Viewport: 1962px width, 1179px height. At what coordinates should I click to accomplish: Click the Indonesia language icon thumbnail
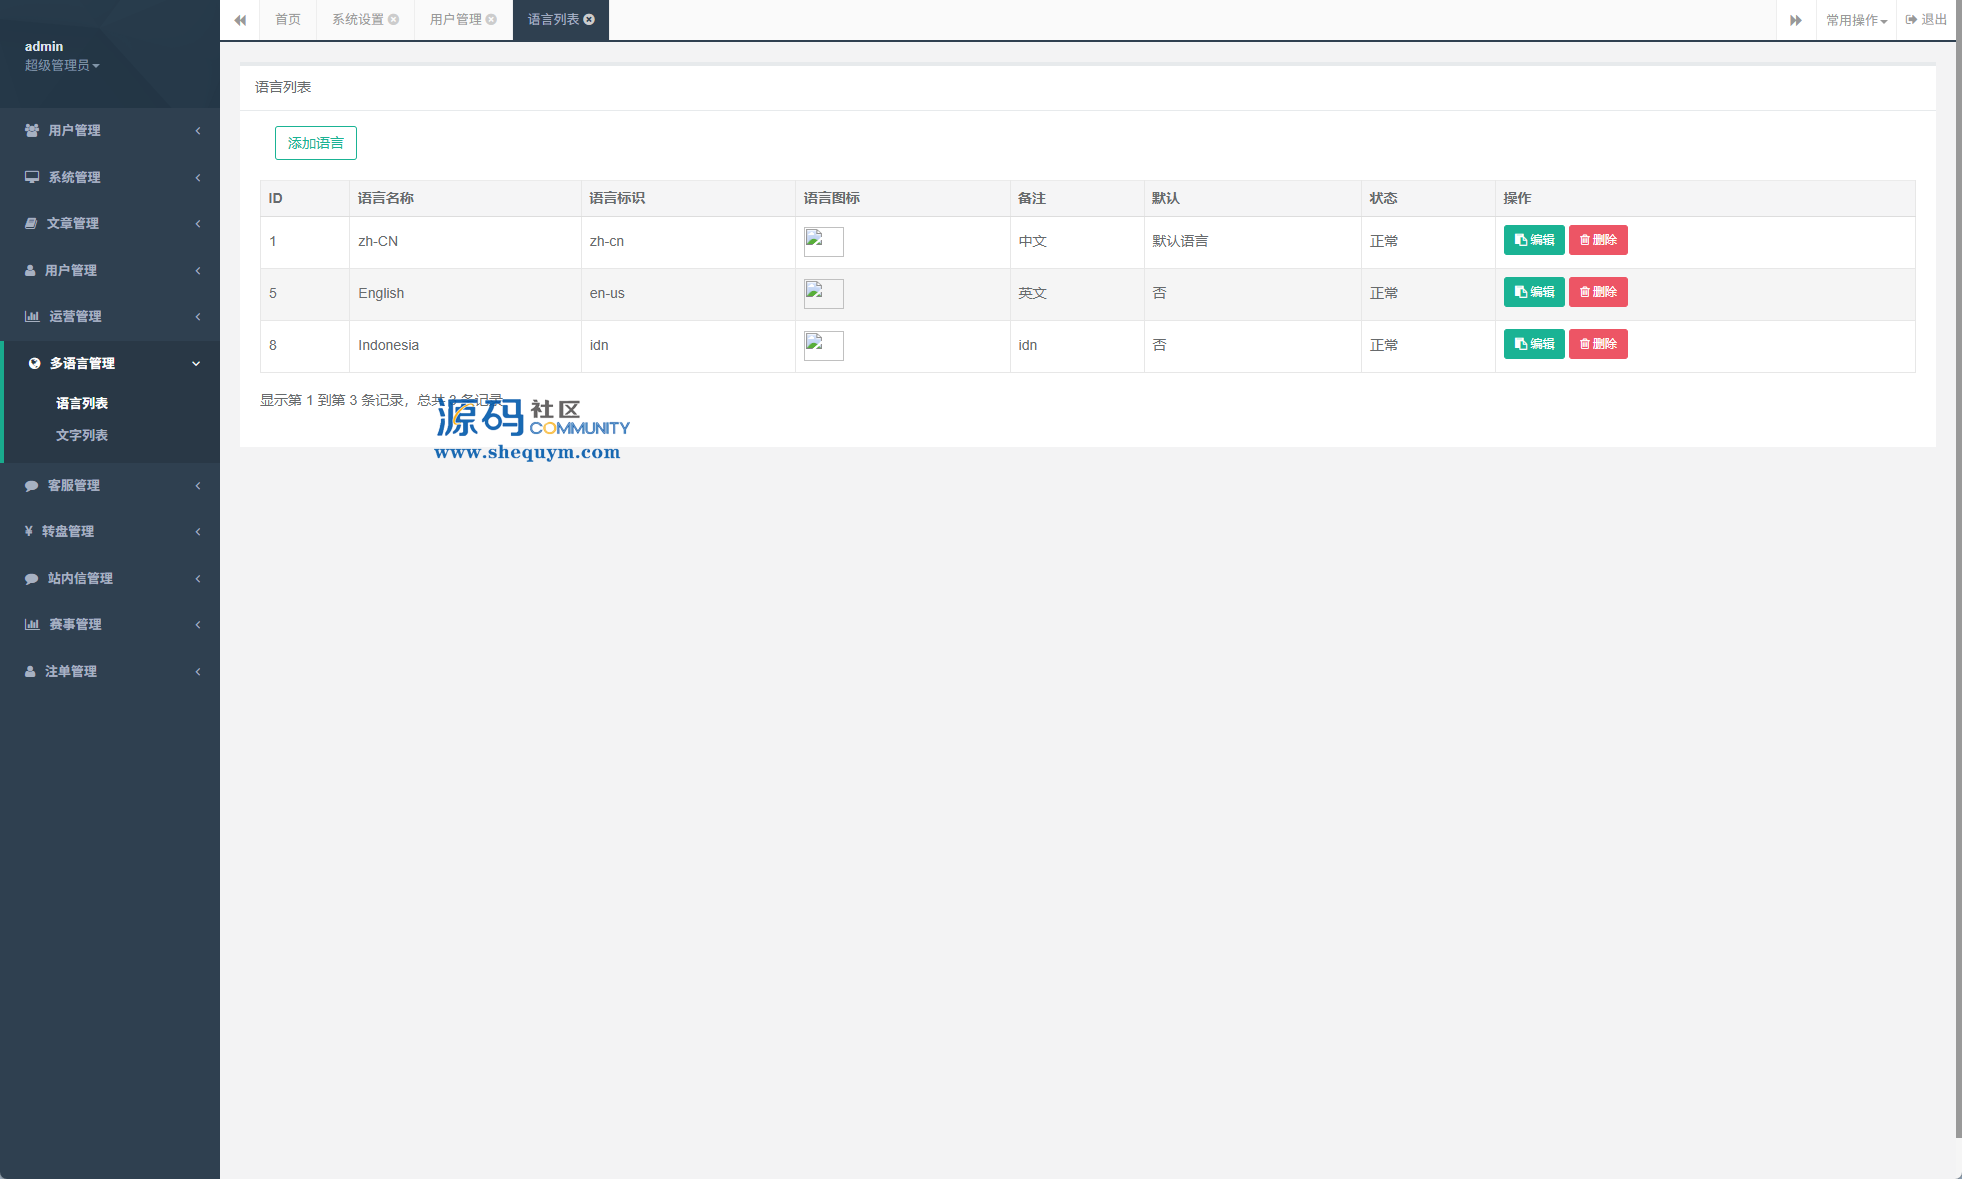pos(823,345)
